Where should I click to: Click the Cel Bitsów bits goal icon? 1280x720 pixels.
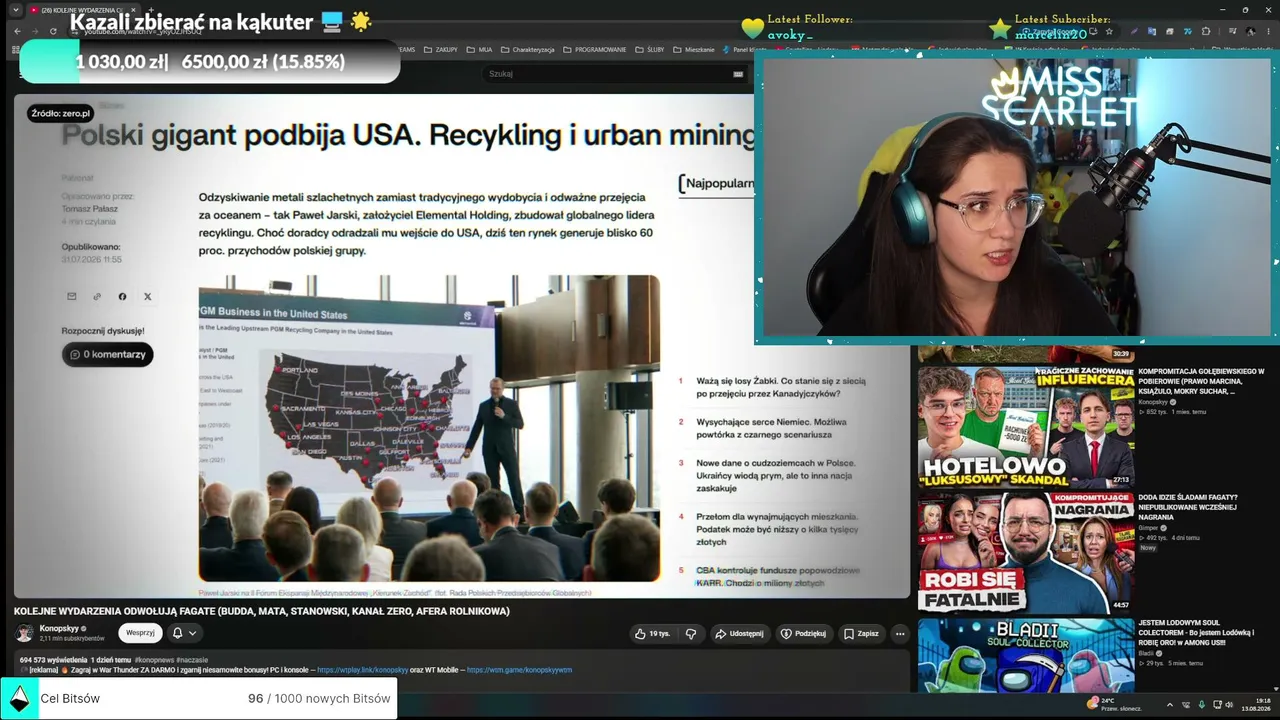[19, 698]
